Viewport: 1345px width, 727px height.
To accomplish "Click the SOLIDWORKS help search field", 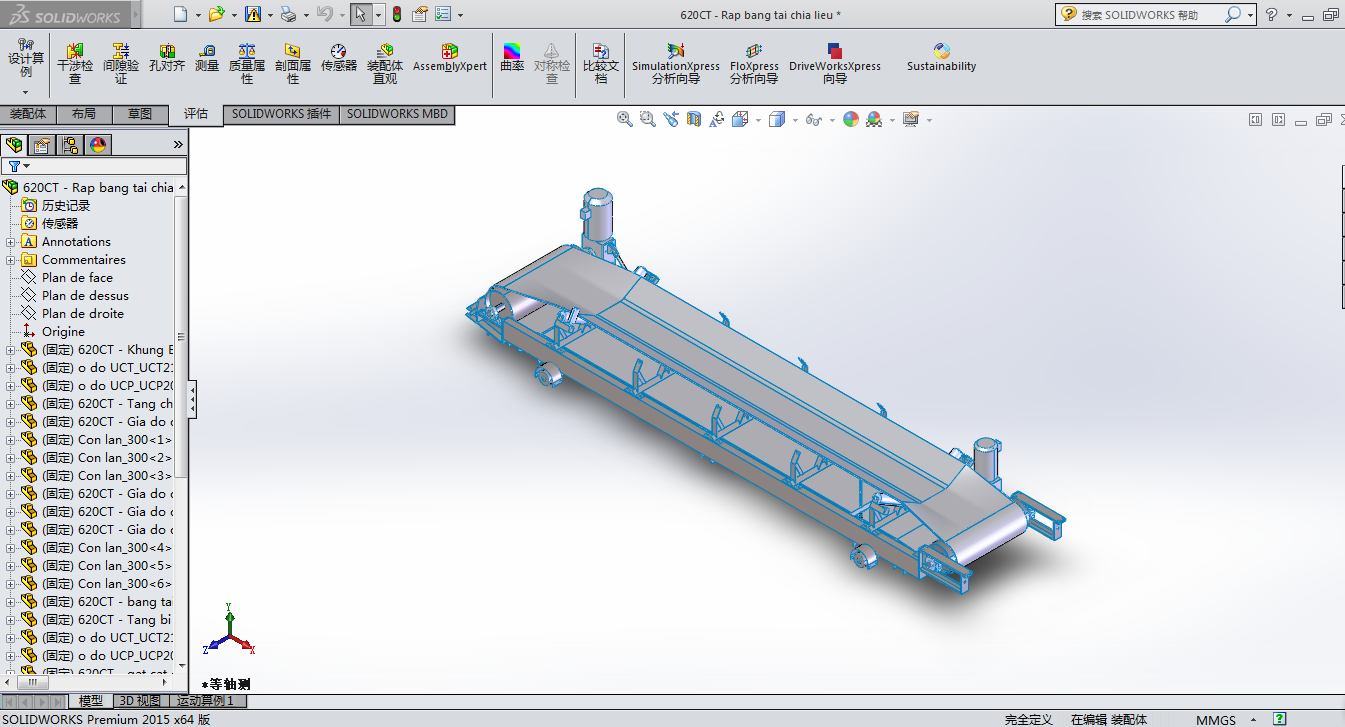I will coord(1150,15).
